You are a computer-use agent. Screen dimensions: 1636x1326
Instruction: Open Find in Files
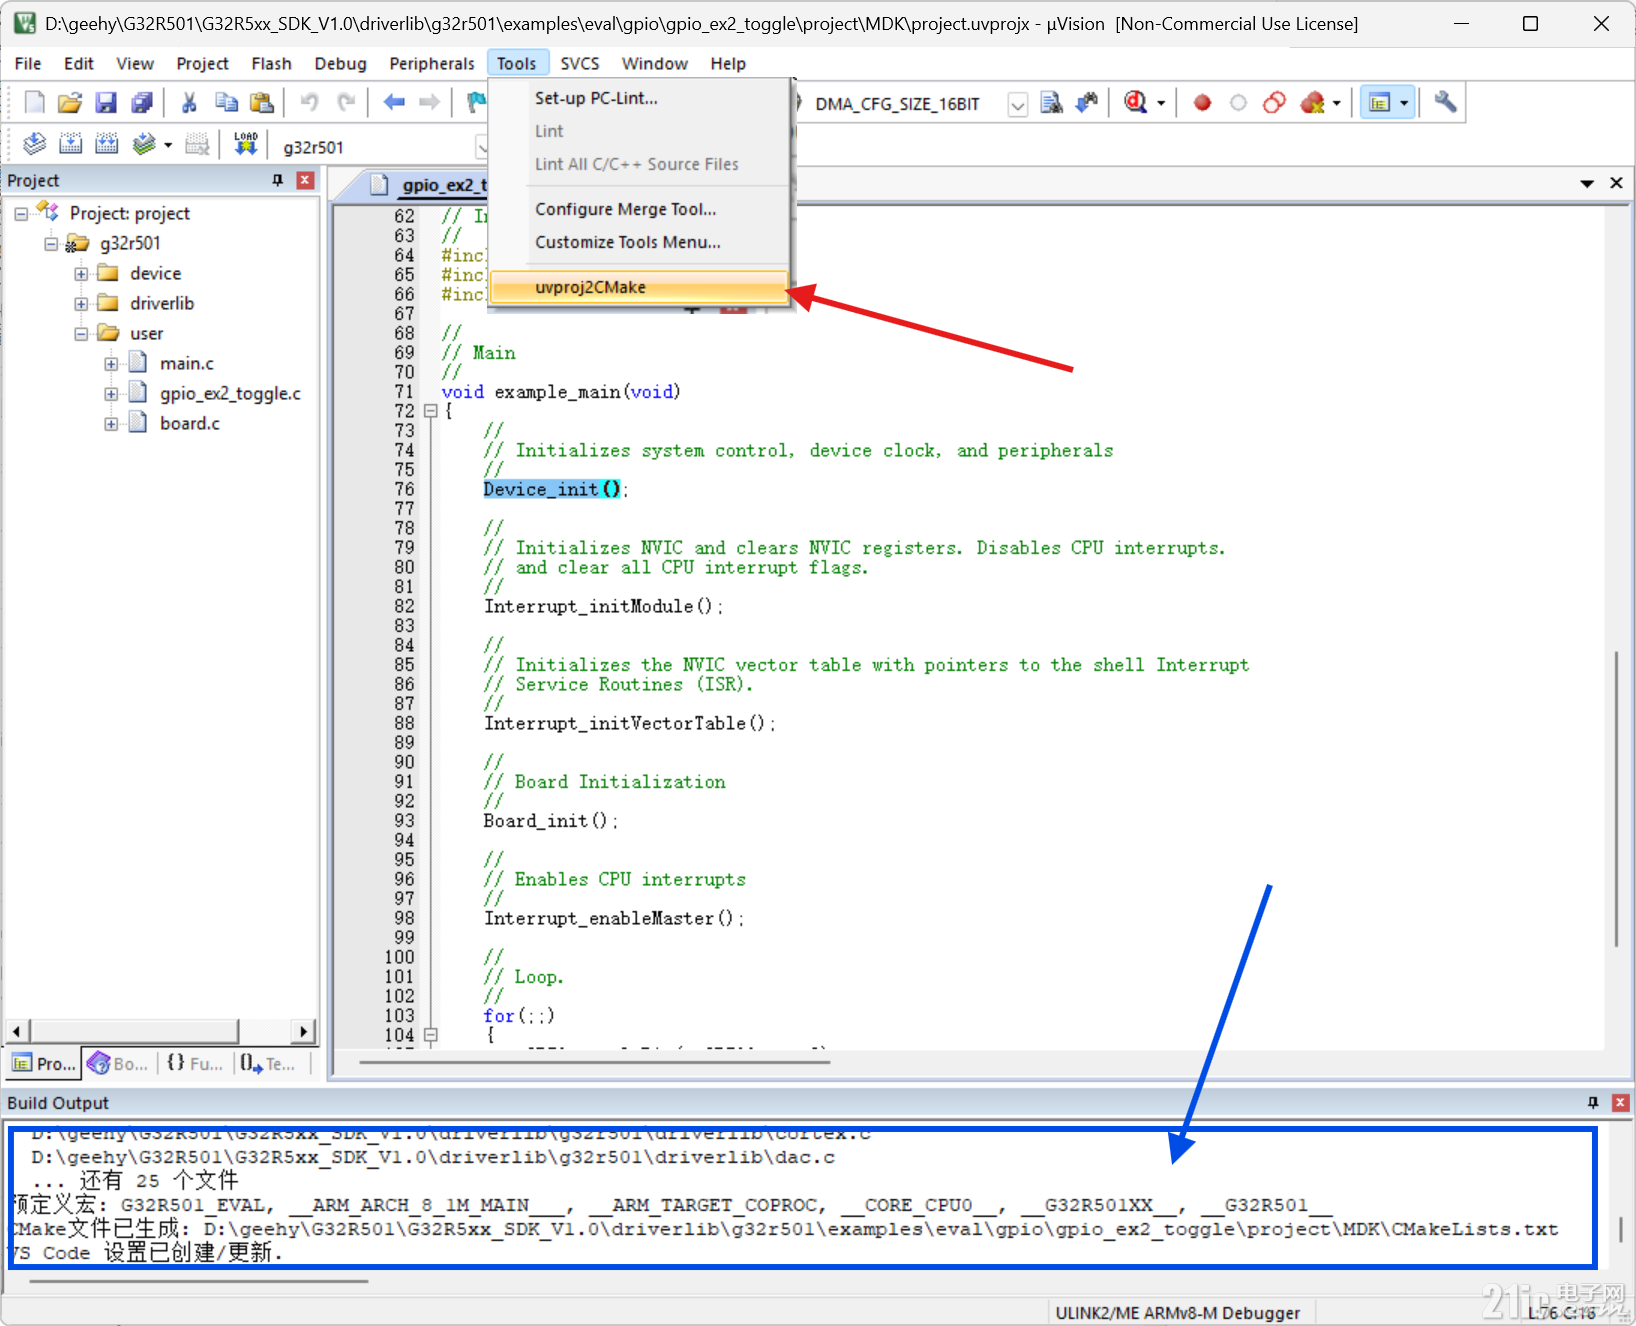(x=1053, y=101)
